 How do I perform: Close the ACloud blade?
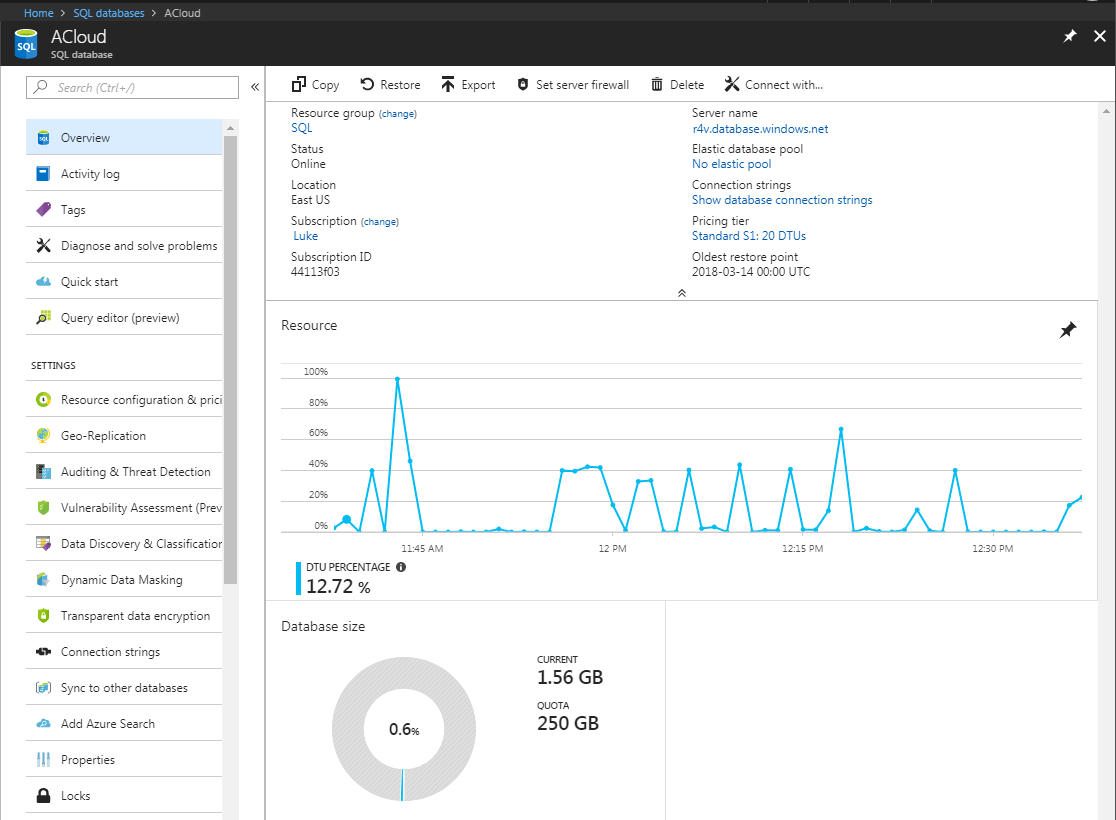click(1100, 36)
